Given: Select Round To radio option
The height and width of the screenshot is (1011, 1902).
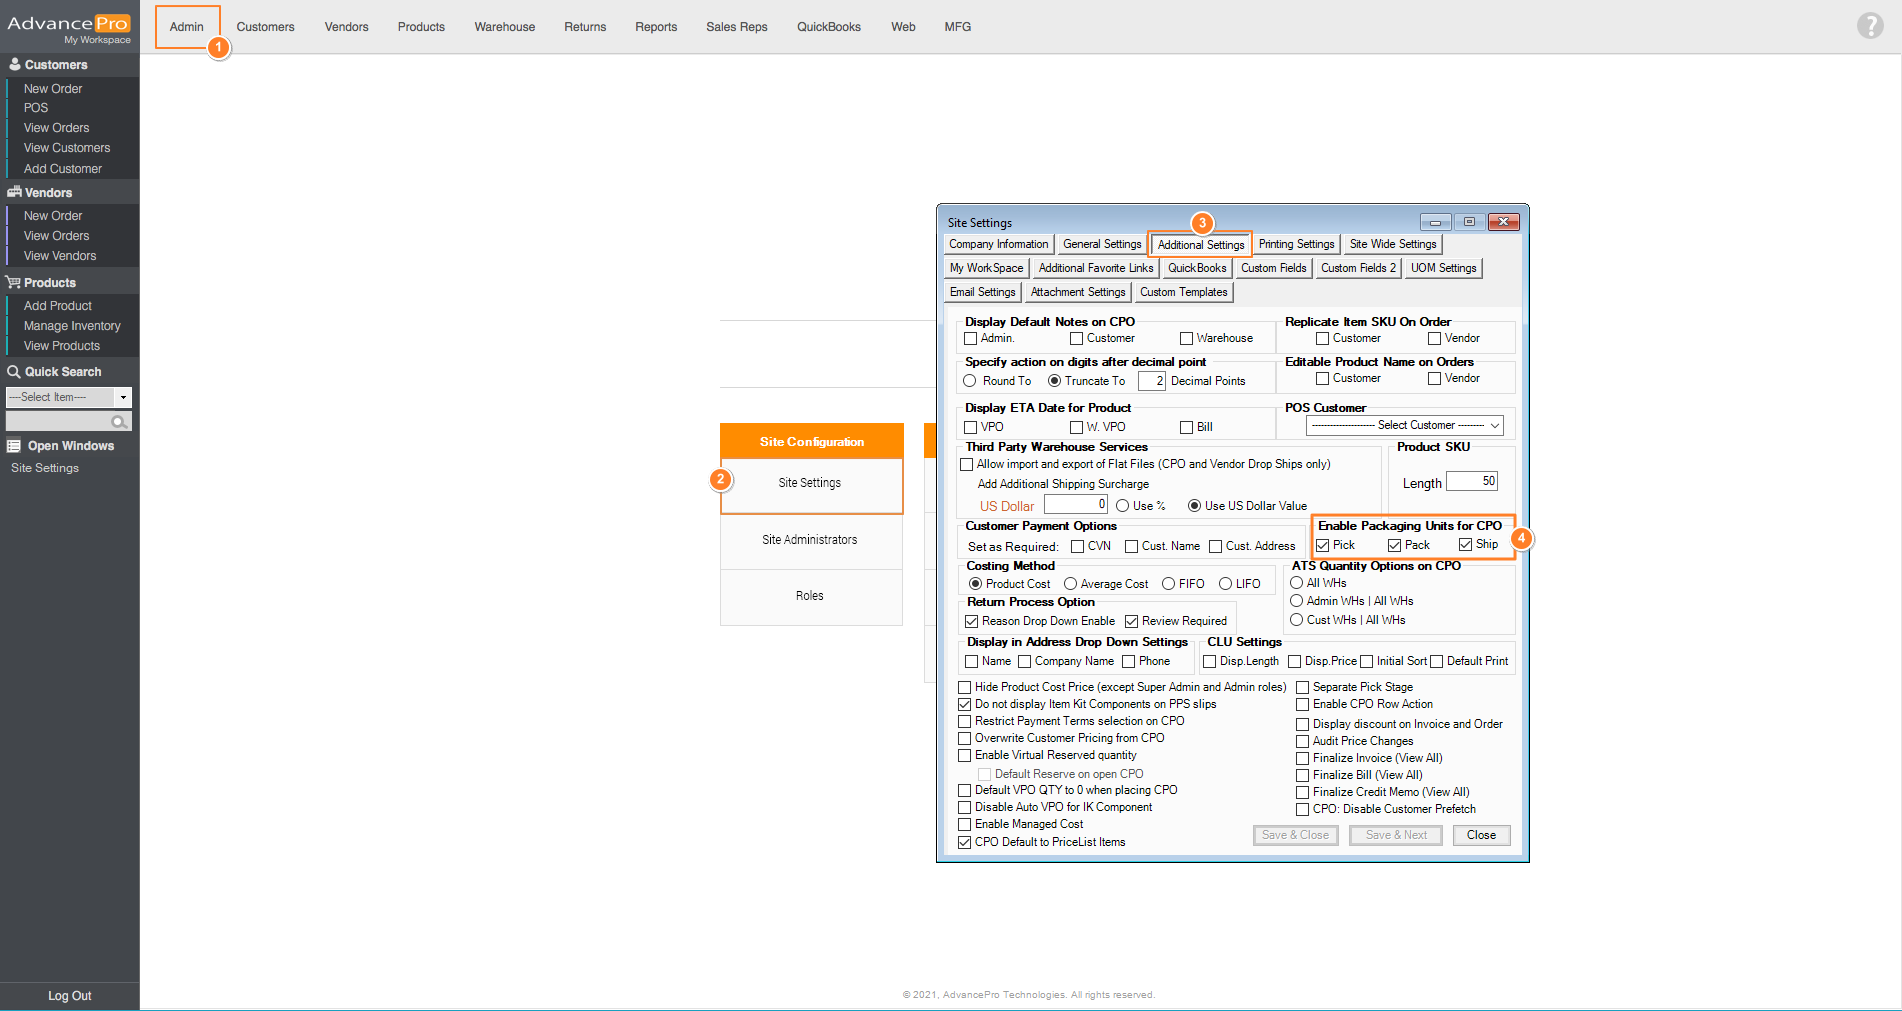Looking at the screenshot, I should coord(970,381).
